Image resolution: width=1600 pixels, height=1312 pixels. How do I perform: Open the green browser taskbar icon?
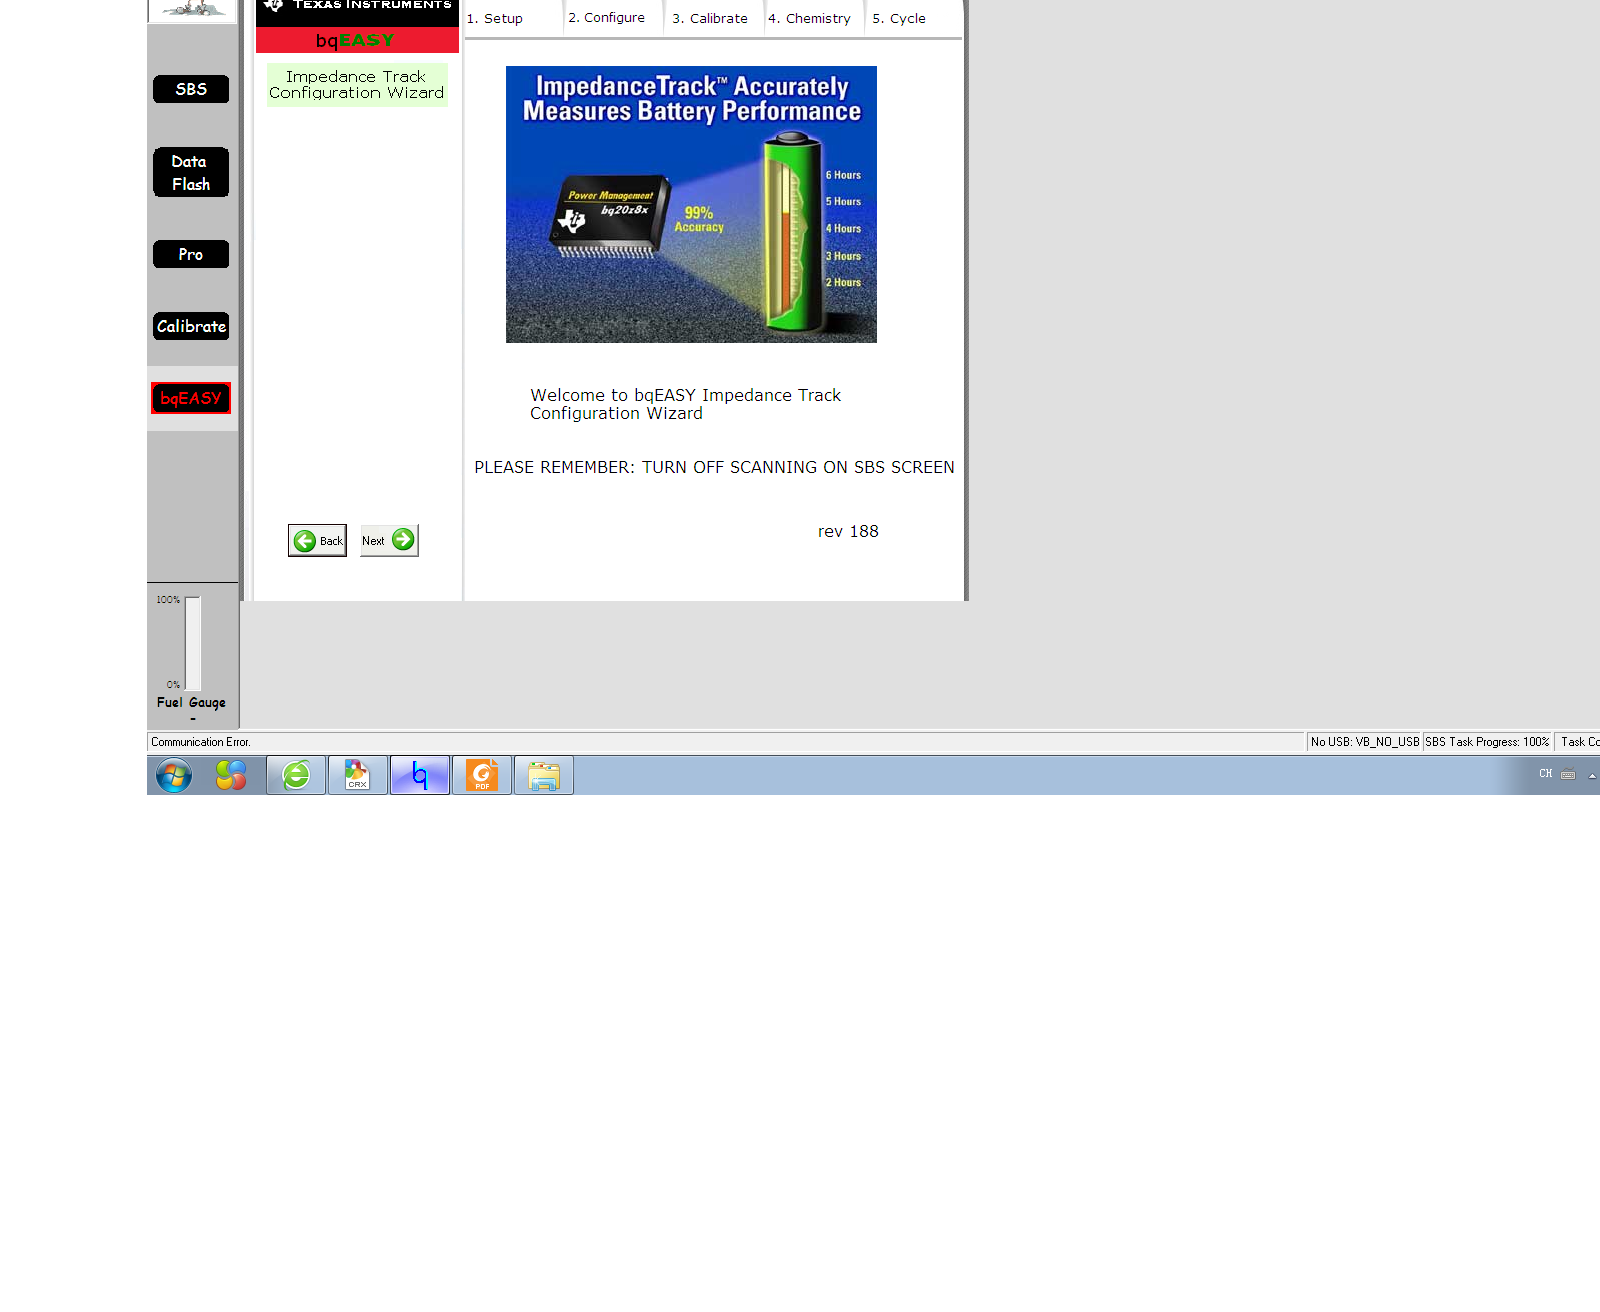[296, 775]
